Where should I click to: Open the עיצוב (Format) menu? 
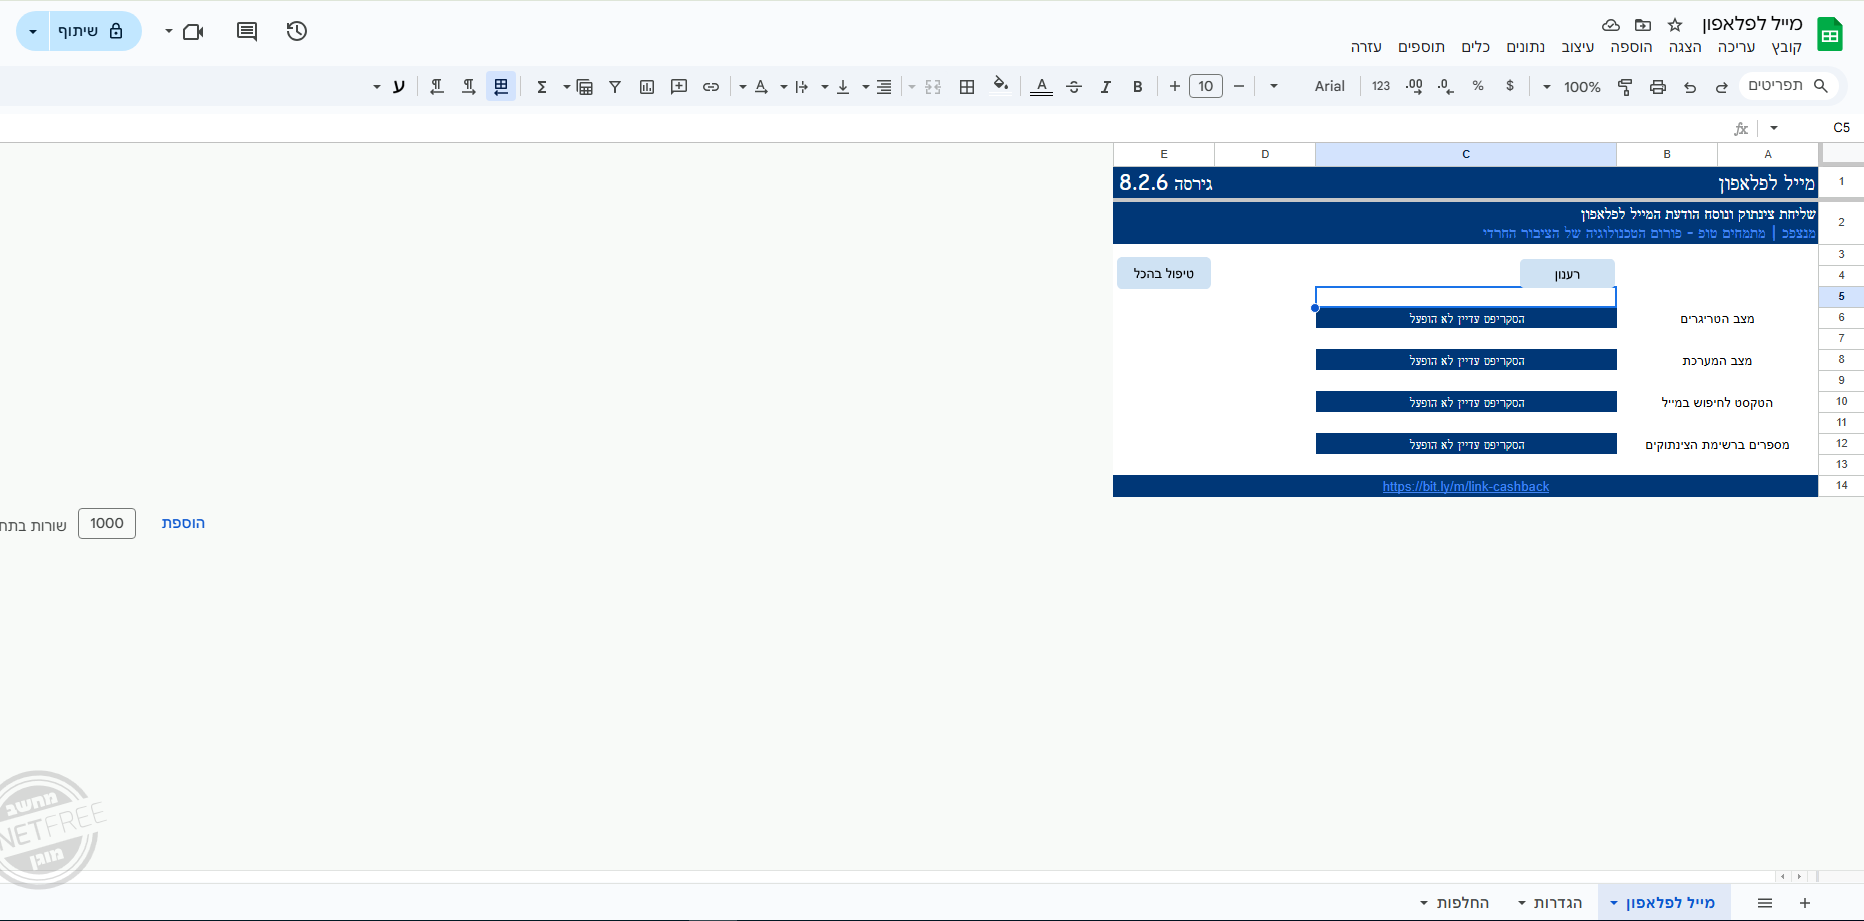[1578, 47]
